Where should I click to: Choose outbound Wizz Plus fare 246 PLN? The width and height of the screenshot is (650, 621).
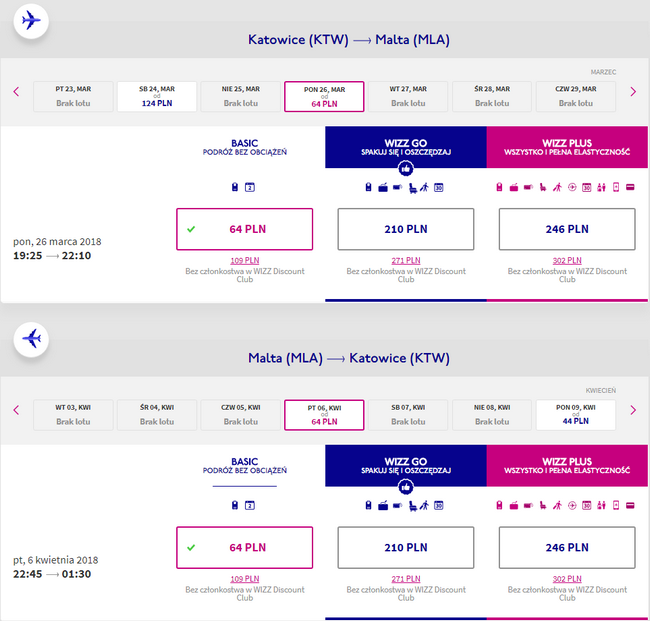click(x=567, y=229)
